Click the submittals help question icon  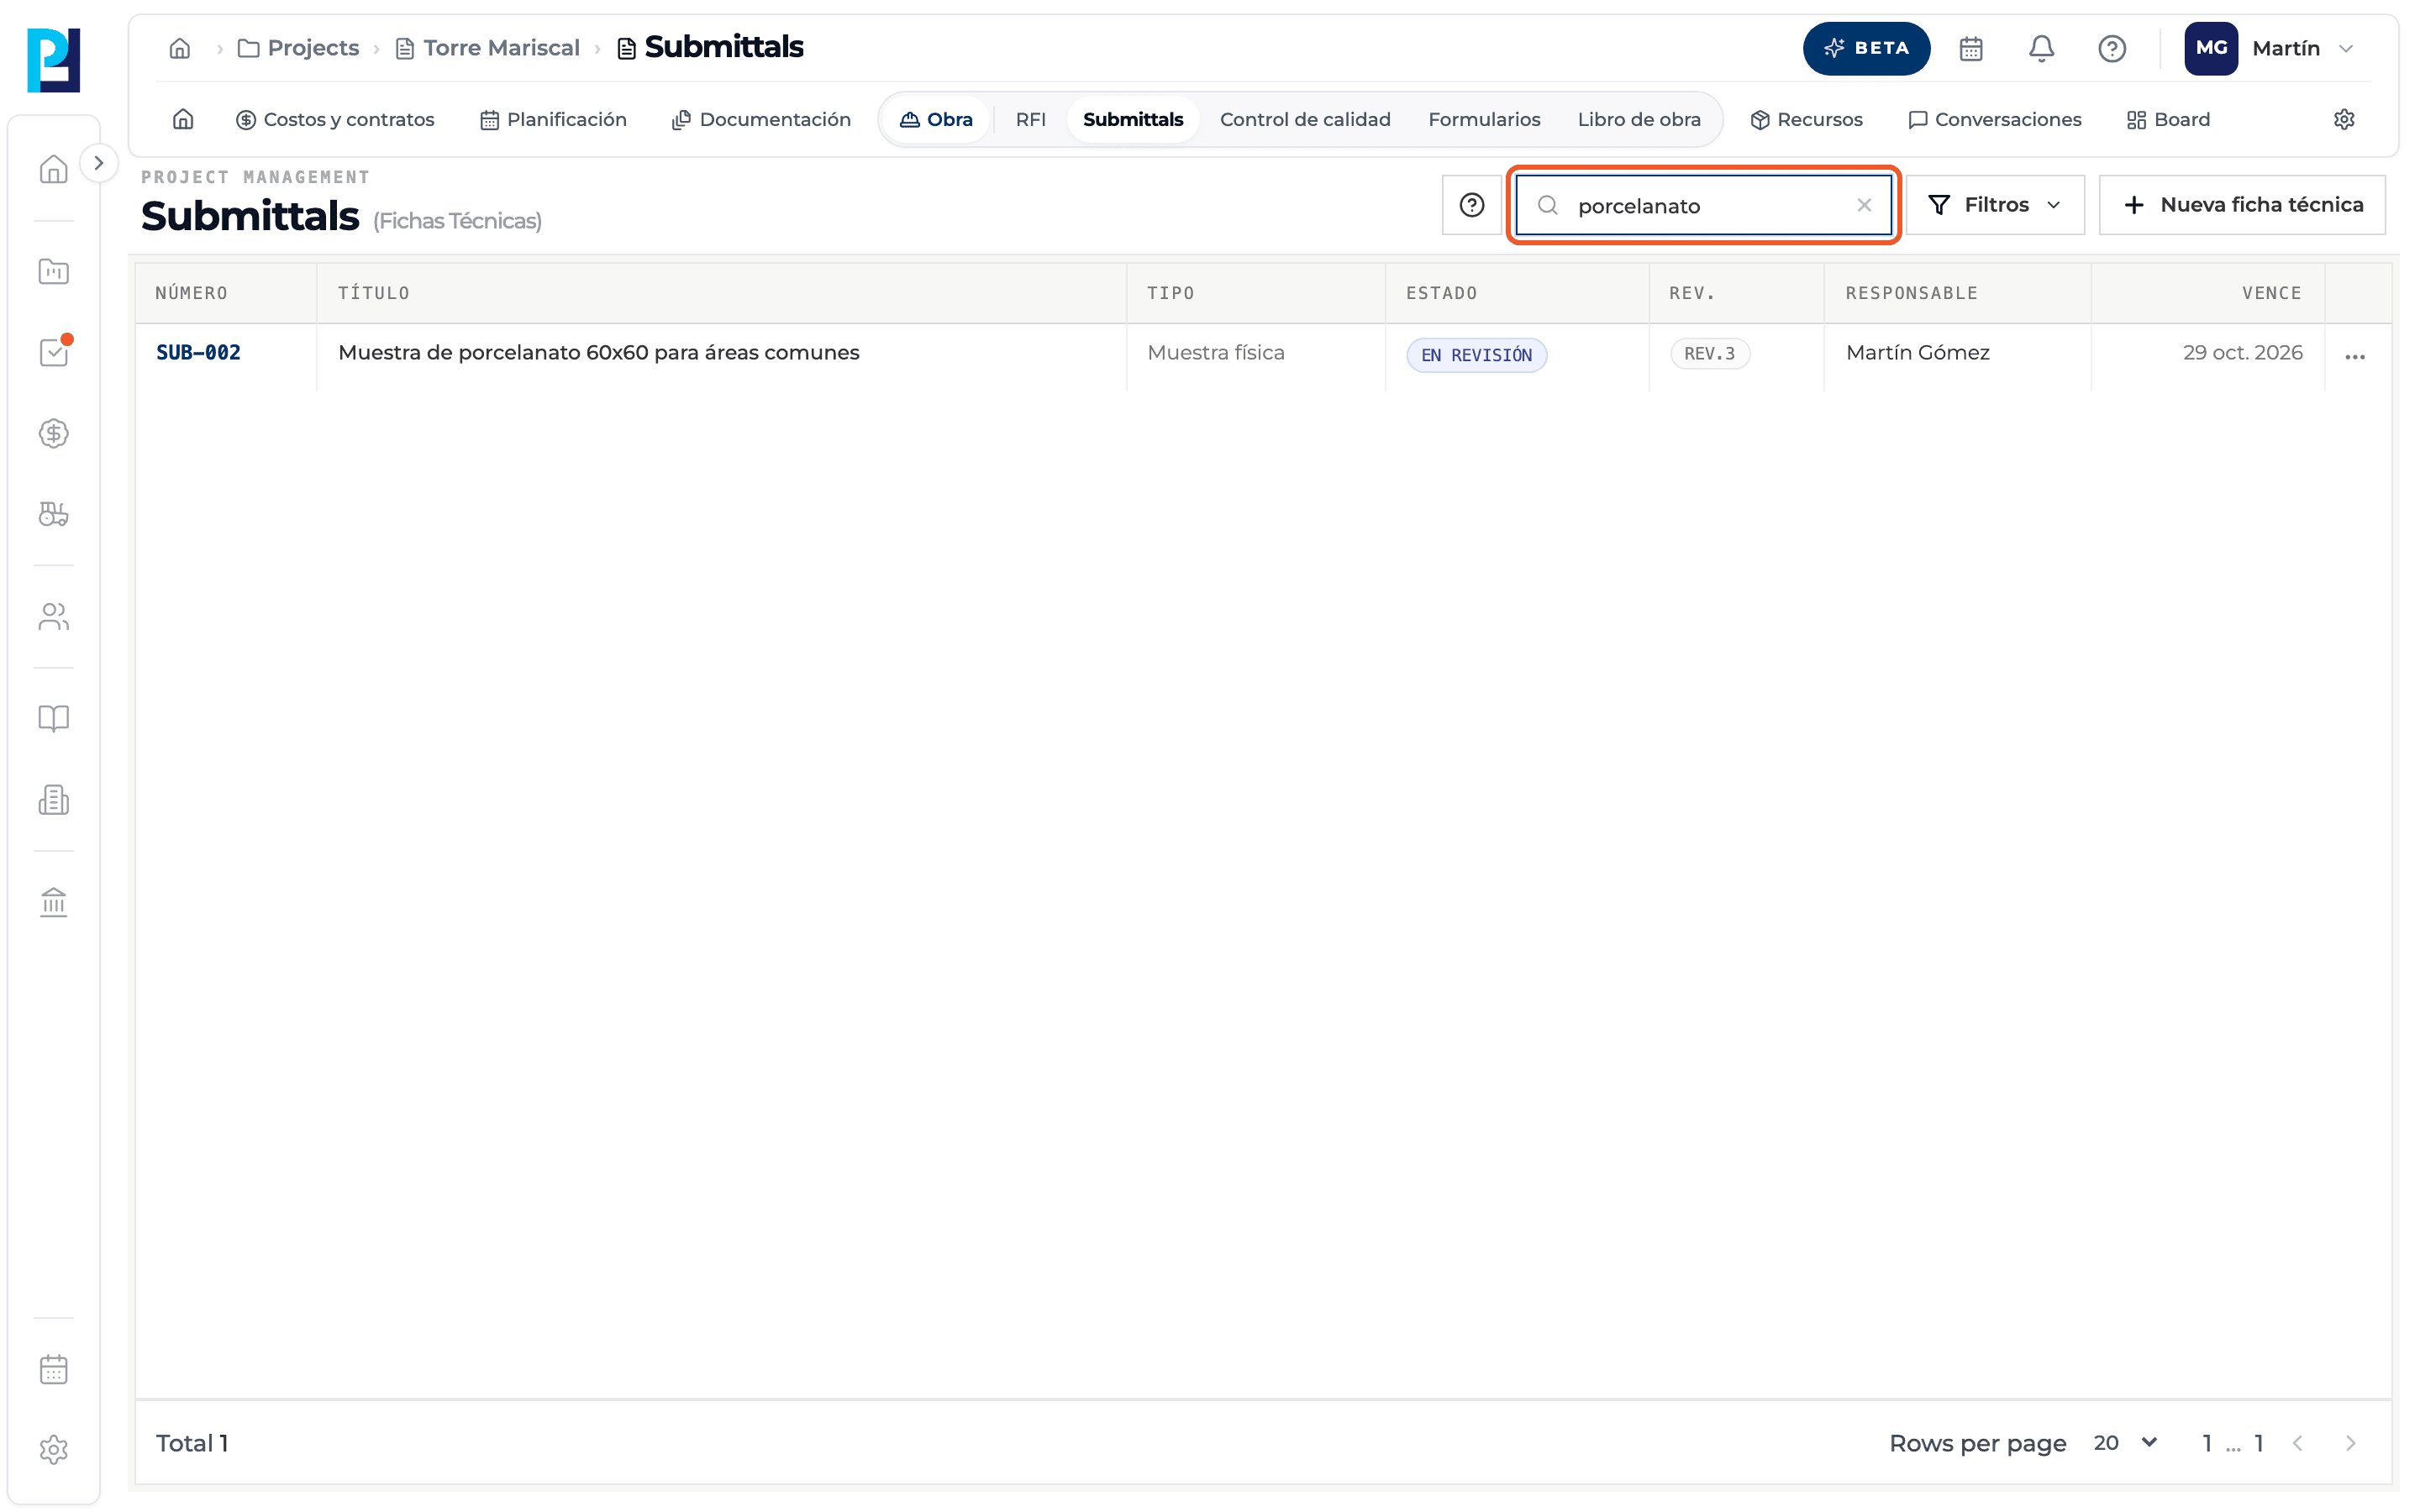(1471, 205)
